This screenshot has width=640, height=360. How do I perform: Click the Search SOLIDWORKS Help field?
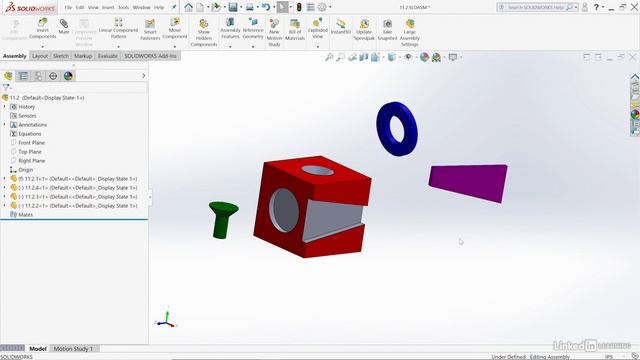click(536, 7)
